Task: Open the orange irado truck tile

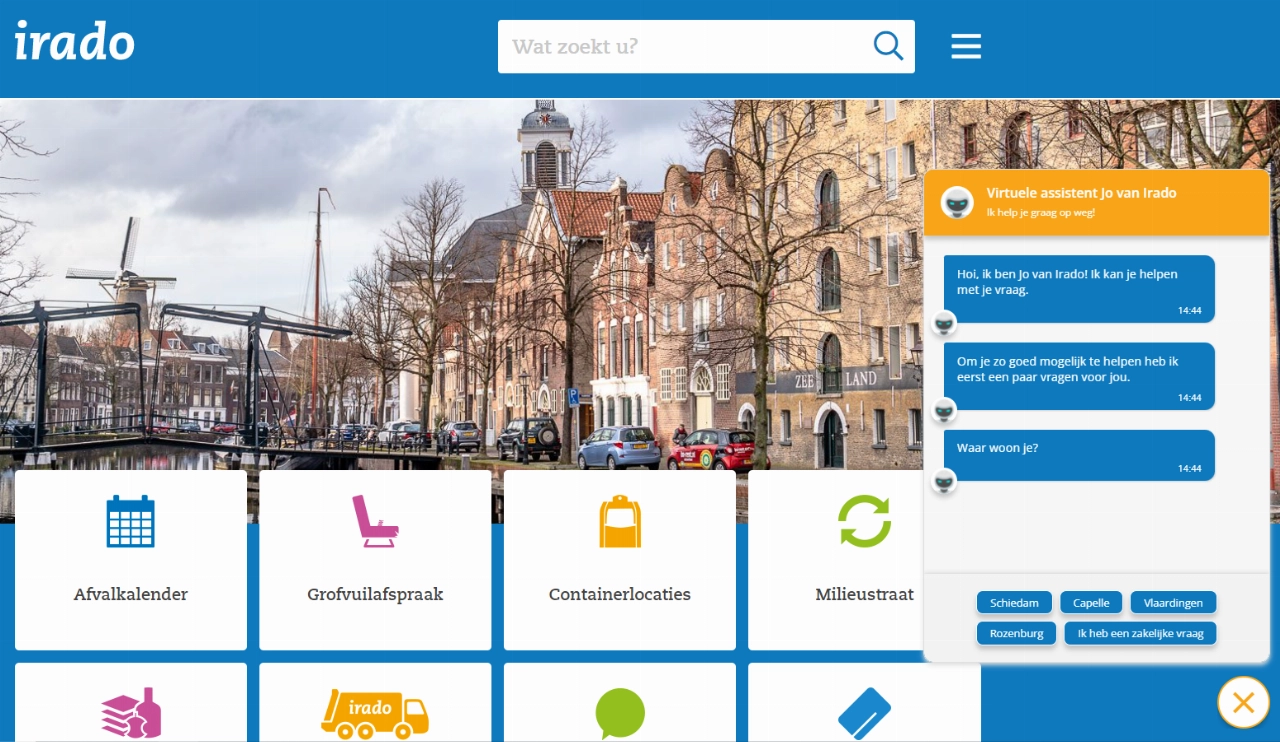Action: [374, 714]
